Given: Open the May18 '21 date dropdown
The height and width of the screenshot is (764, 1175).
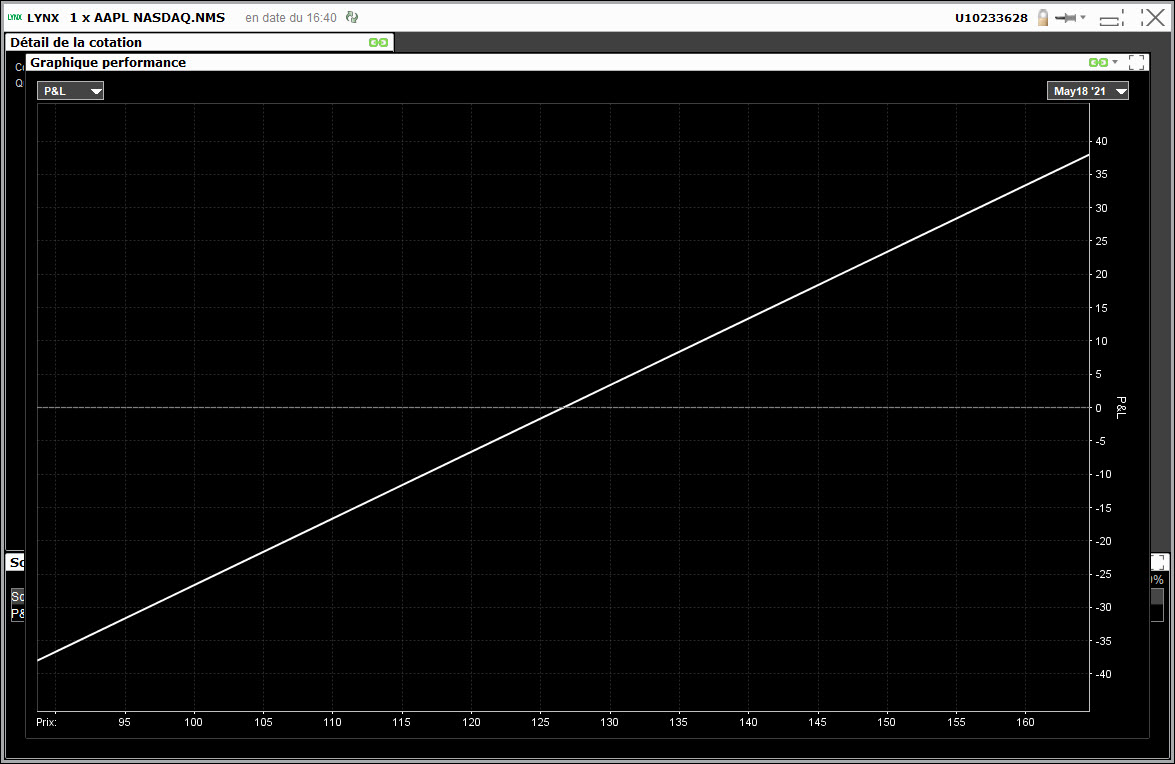Looking at the screenshot, I should (x=1087, y=91).
